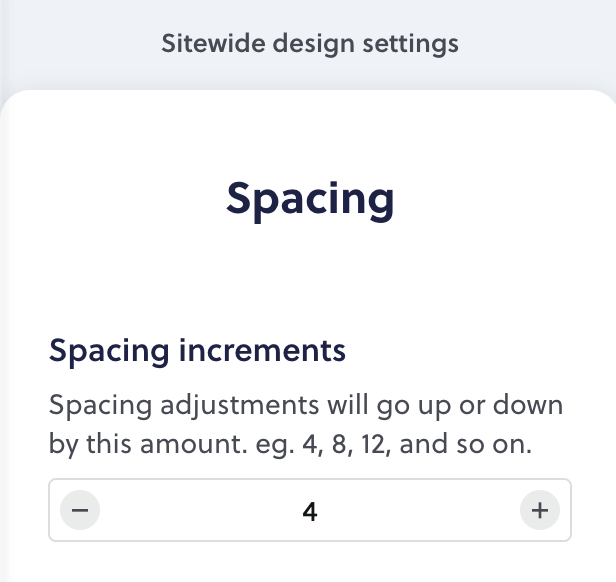
Task: Click the Spacing increments label
Action: [197, 351]
